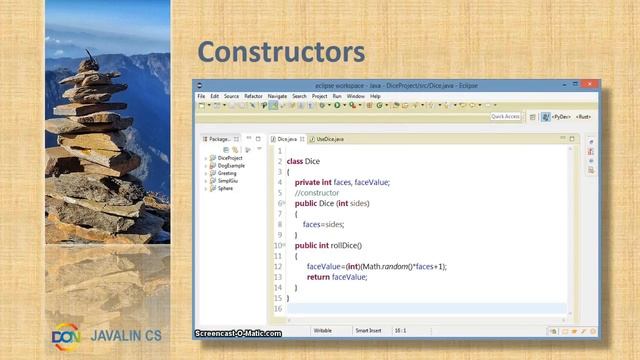The height and width of the screenshot is (360, 640).
Task: Open the Edit menu
Action: (215, 96)
